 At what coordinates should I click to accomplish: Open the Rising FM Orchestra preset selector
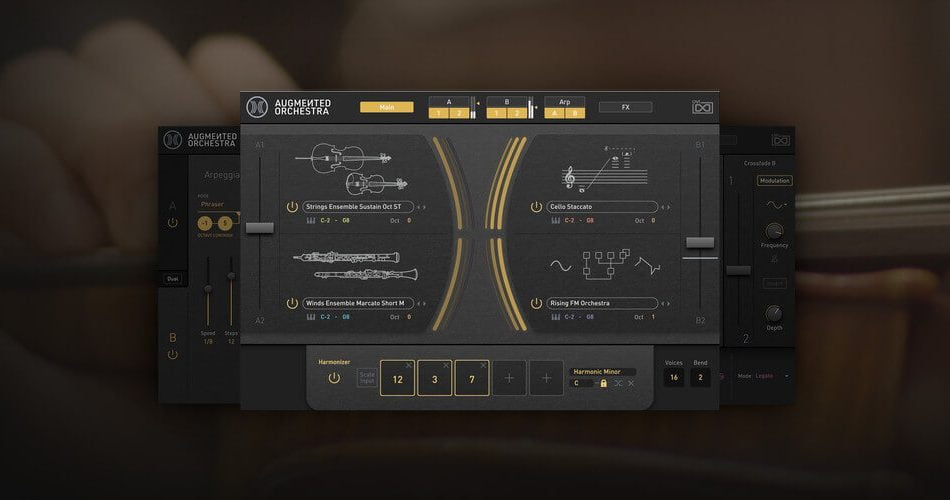(602, 303)
